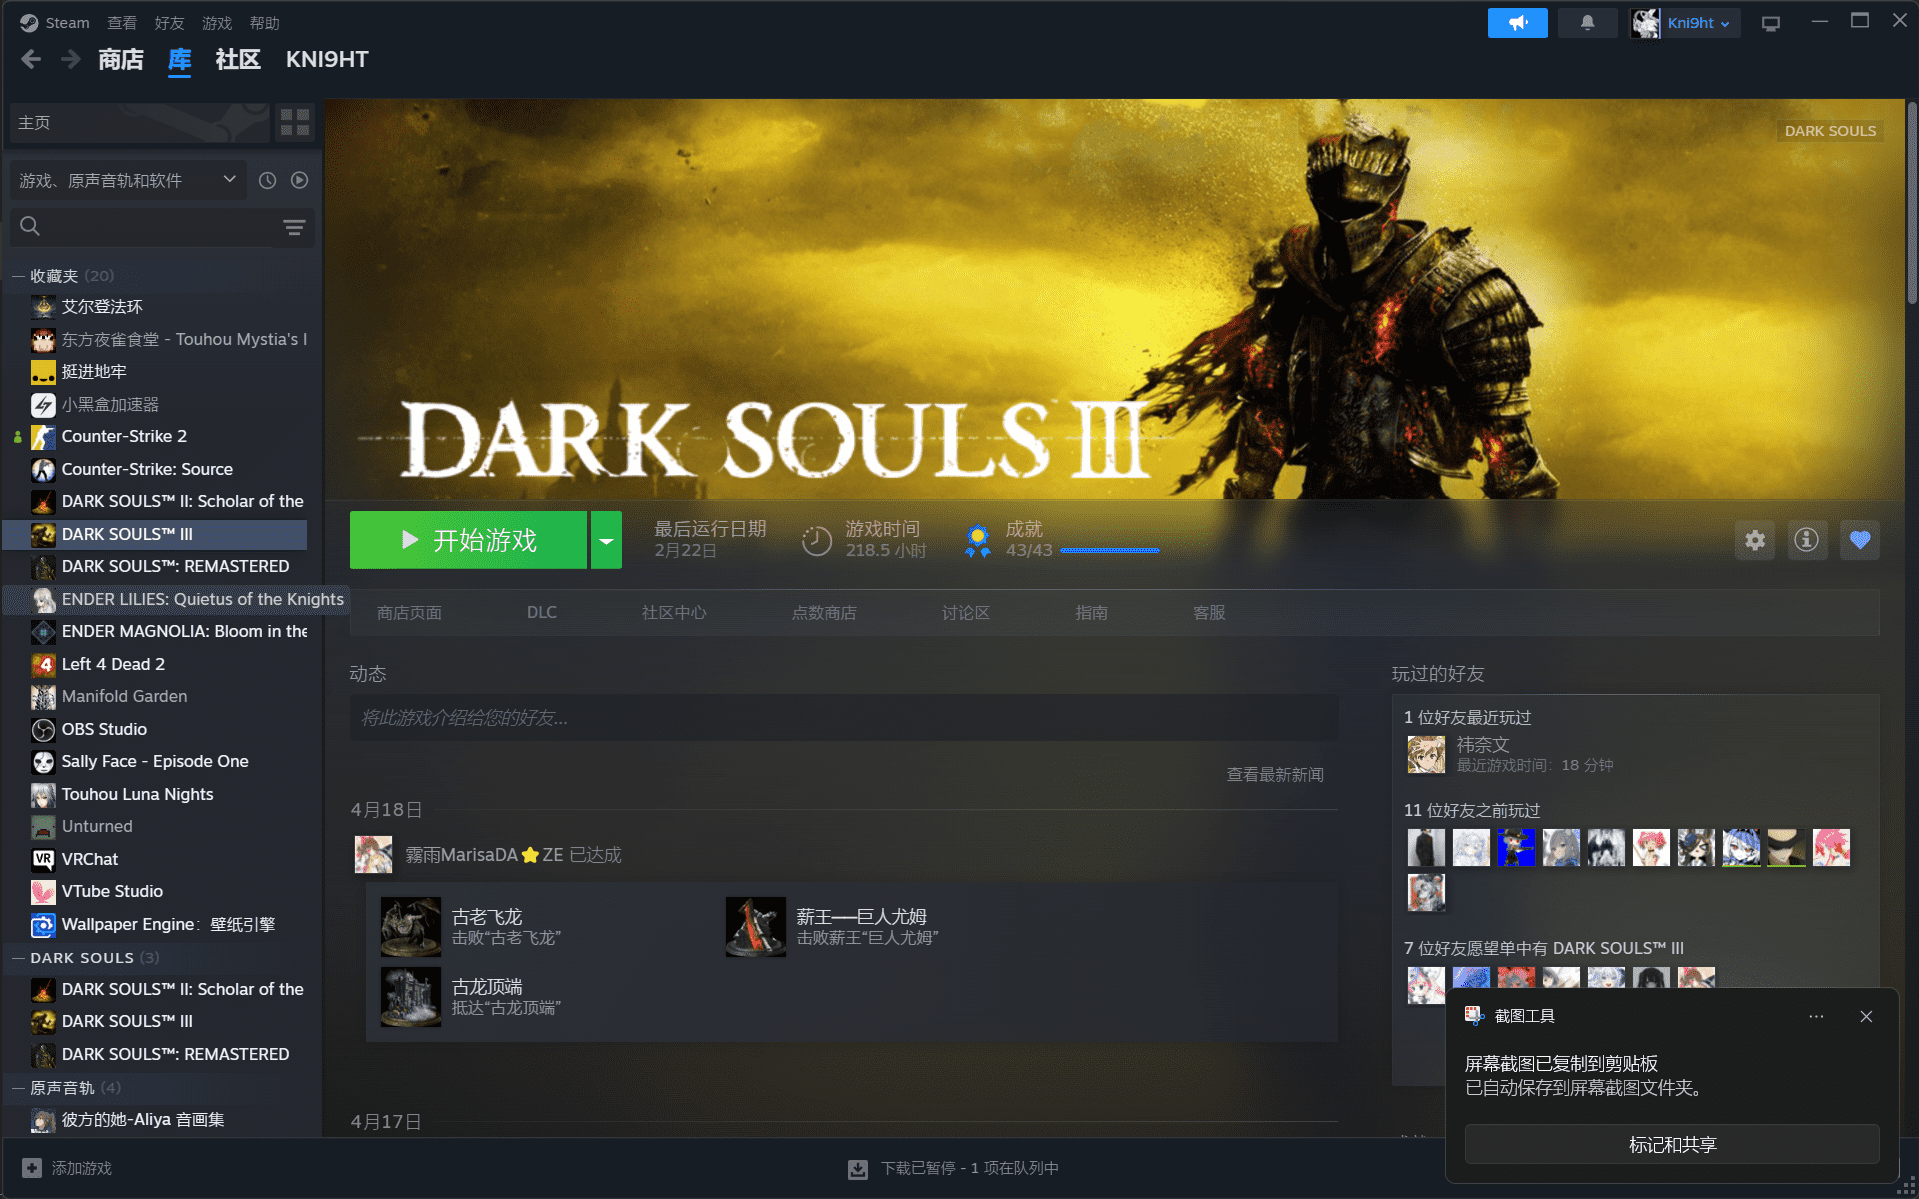
Task: Click the green 开始游戏 play button
Action: pyautogui.click(x=468, y=540)
